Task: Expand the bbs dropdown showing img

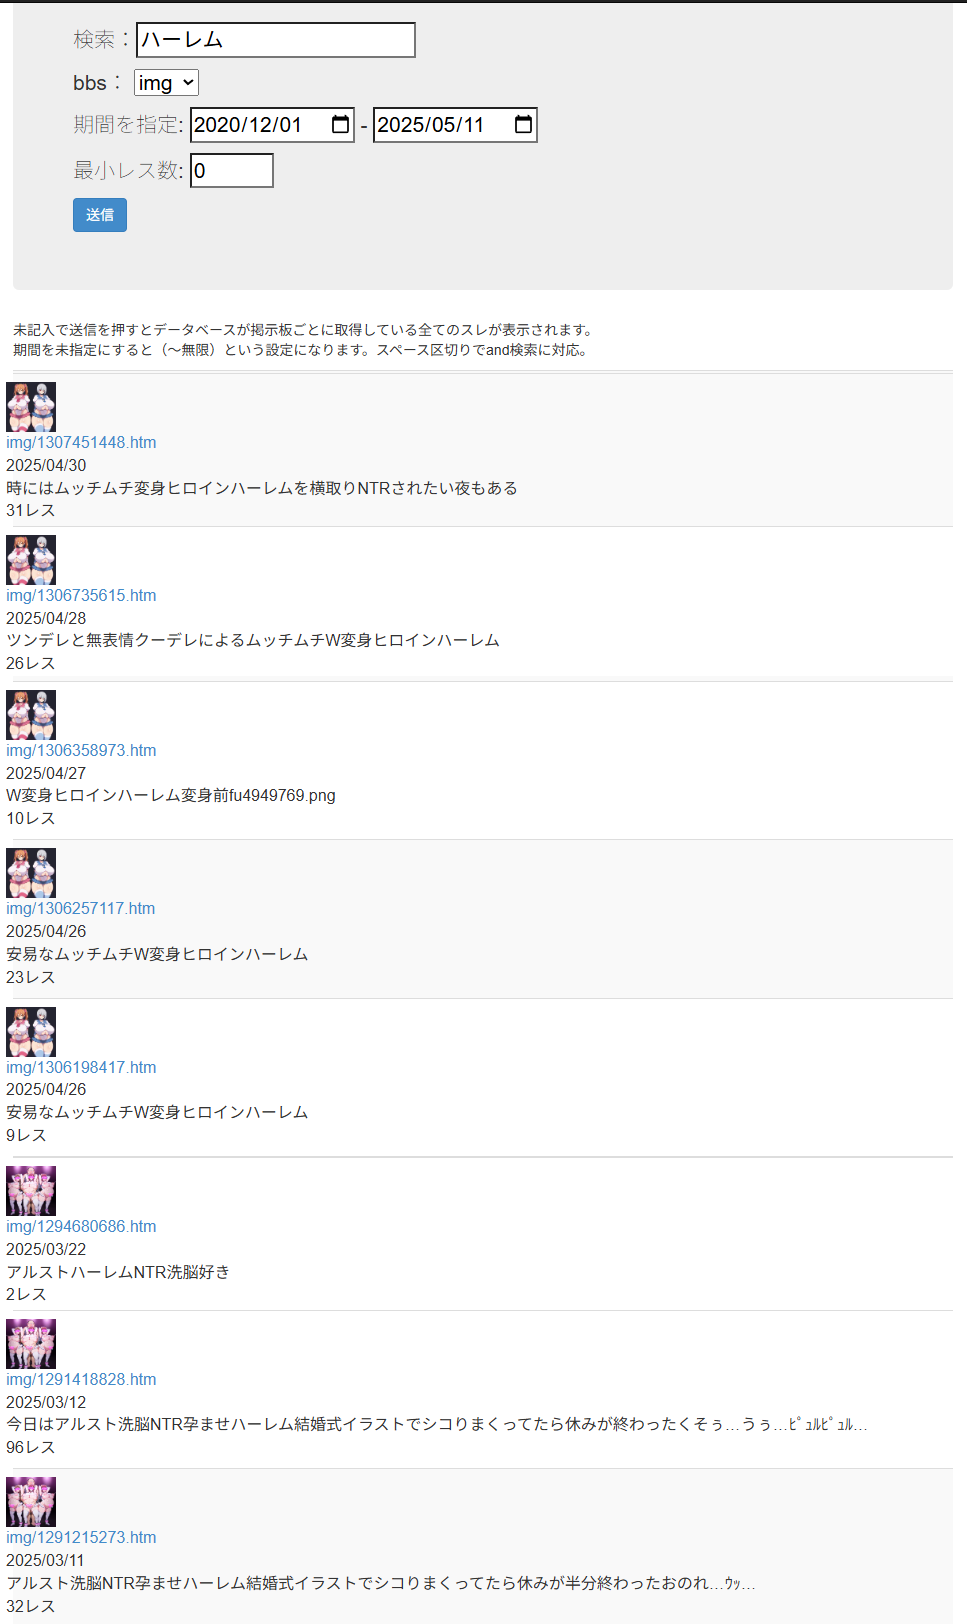Action: [166, 83]
